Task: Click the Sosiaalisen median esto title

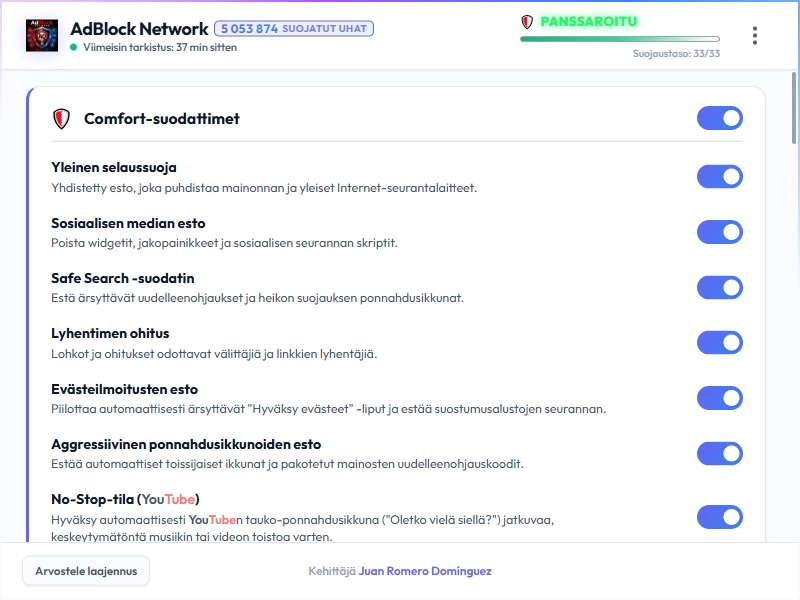Action: [x=128, y=223]
